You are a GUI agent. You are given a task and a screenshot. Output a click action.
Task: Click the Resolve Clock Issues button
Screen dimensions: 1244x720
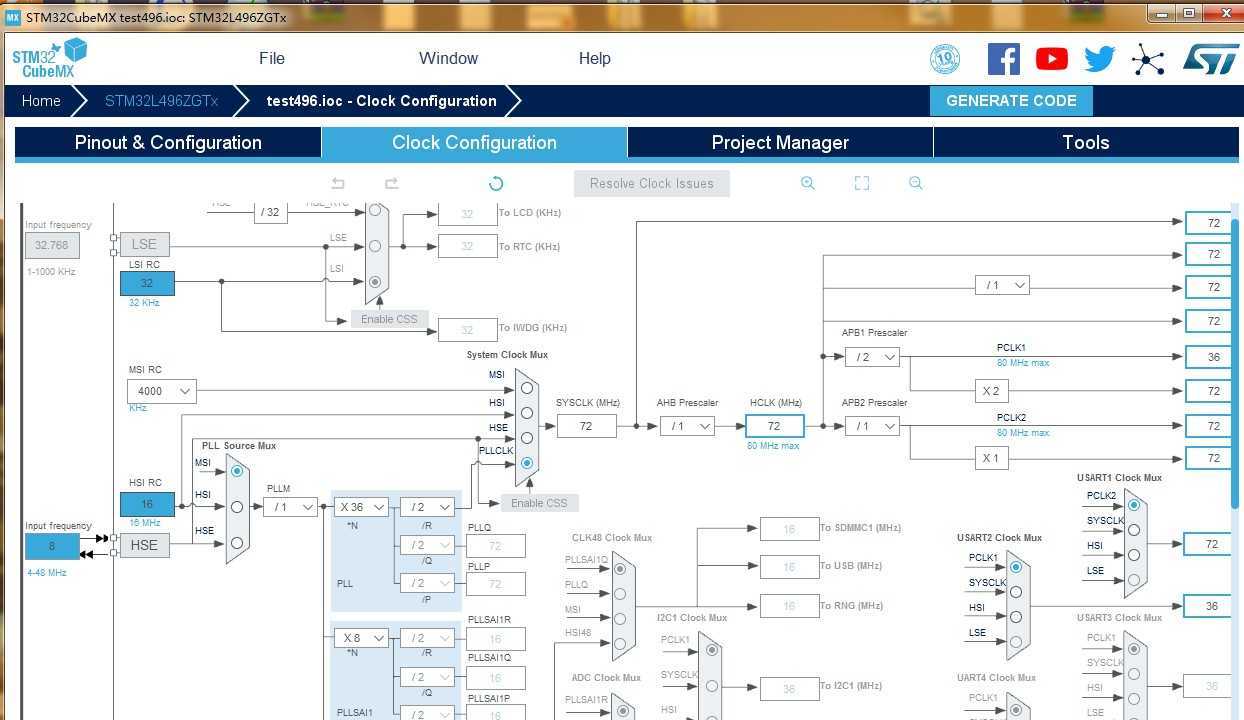[x=652, y=183]
